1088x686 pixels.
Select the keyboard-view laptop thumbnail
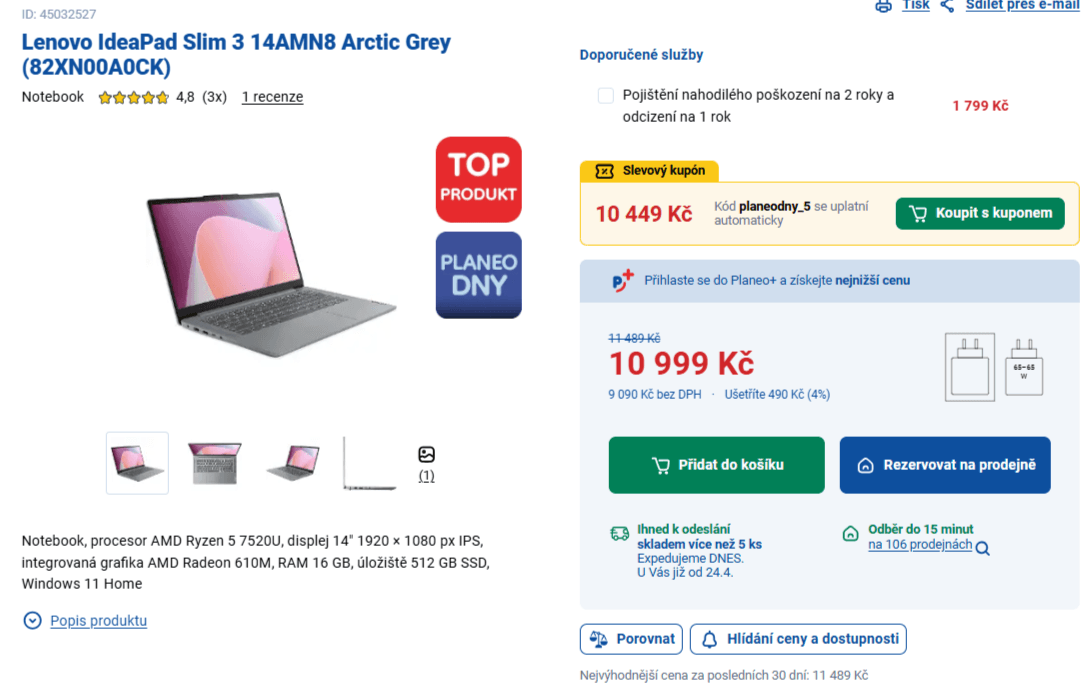pyautogui.click(x=213, y=463)
